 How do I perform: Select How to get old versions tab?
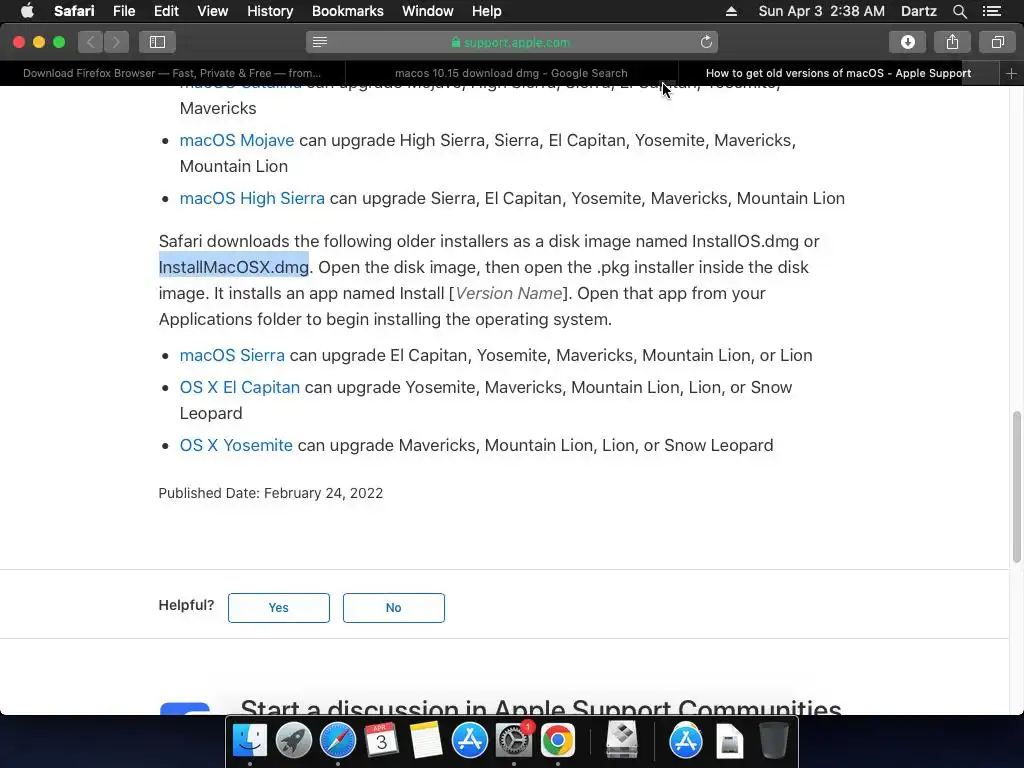pyautogui.click(x=839, y=73)
